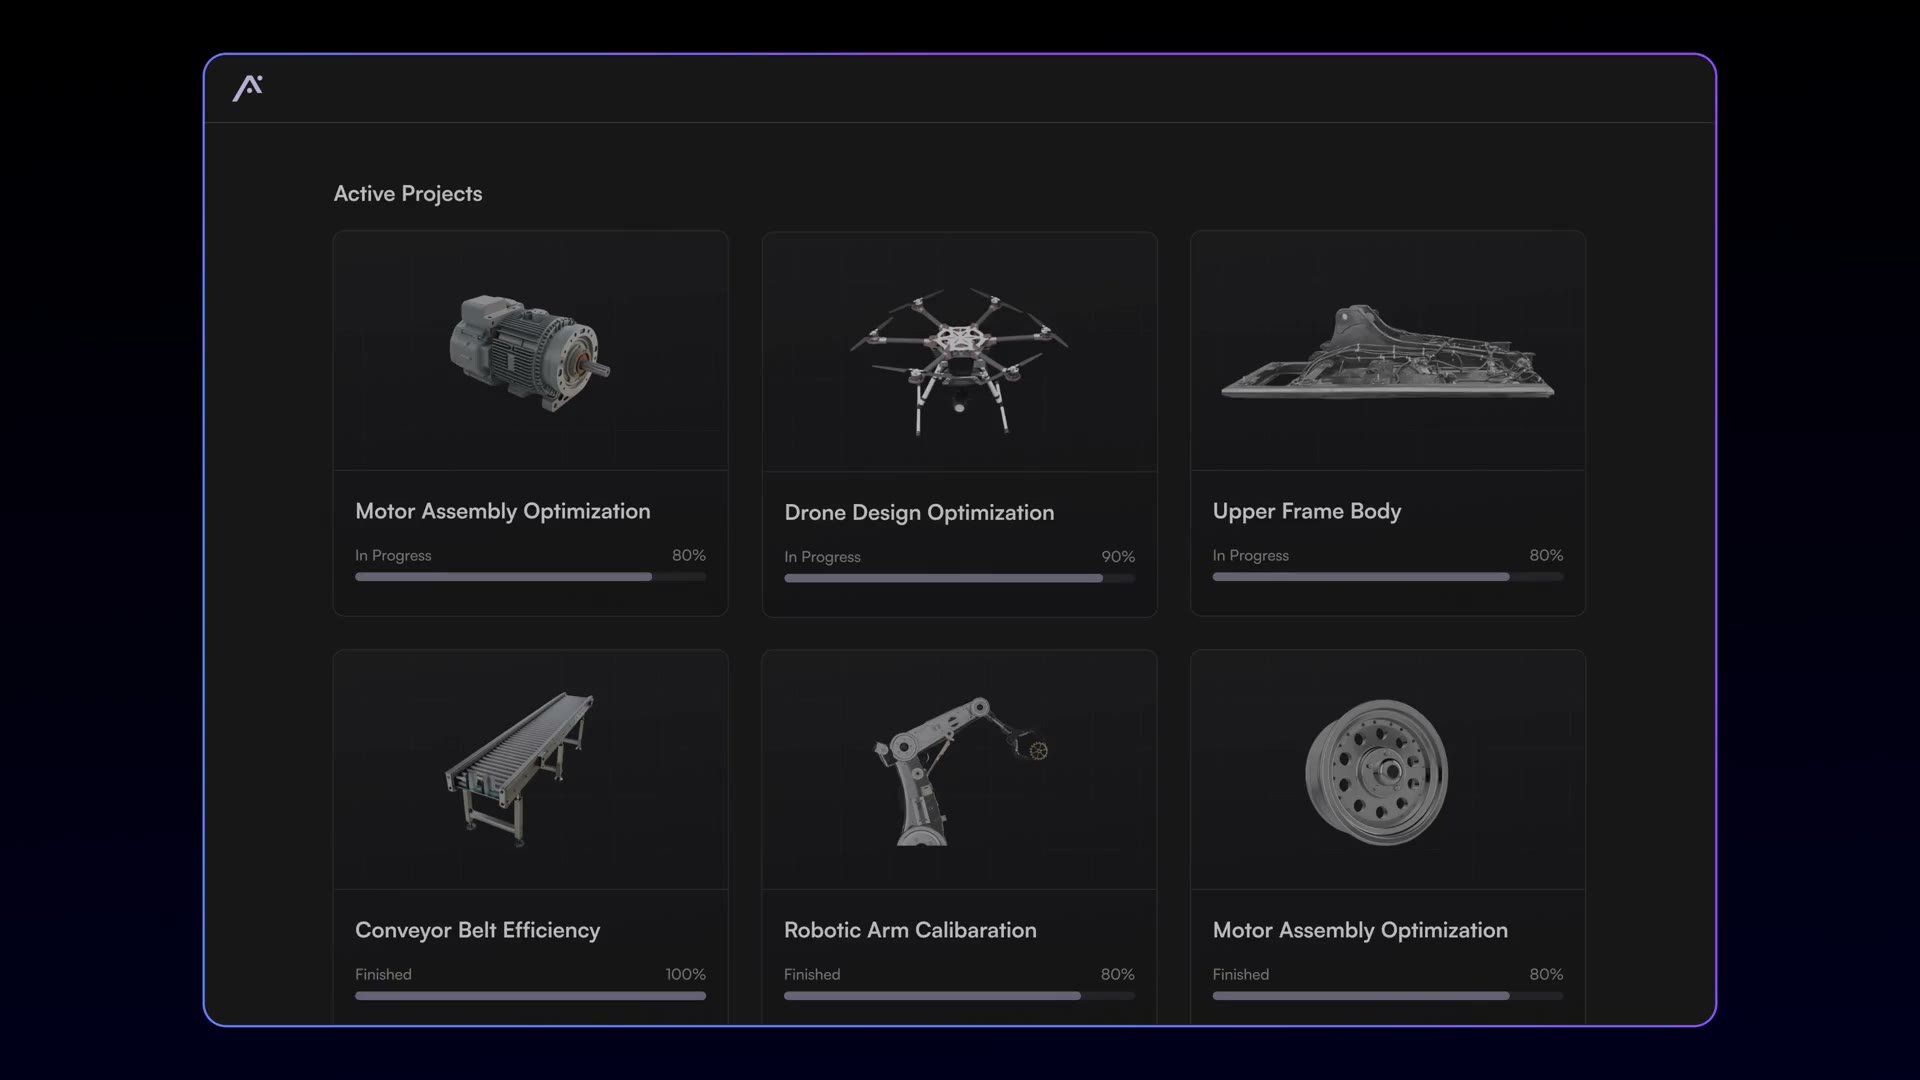The height and width of the screenshot is (1080, 1920).
Task: Click the 90% label on Drone card
Action: pos(1118,557)
